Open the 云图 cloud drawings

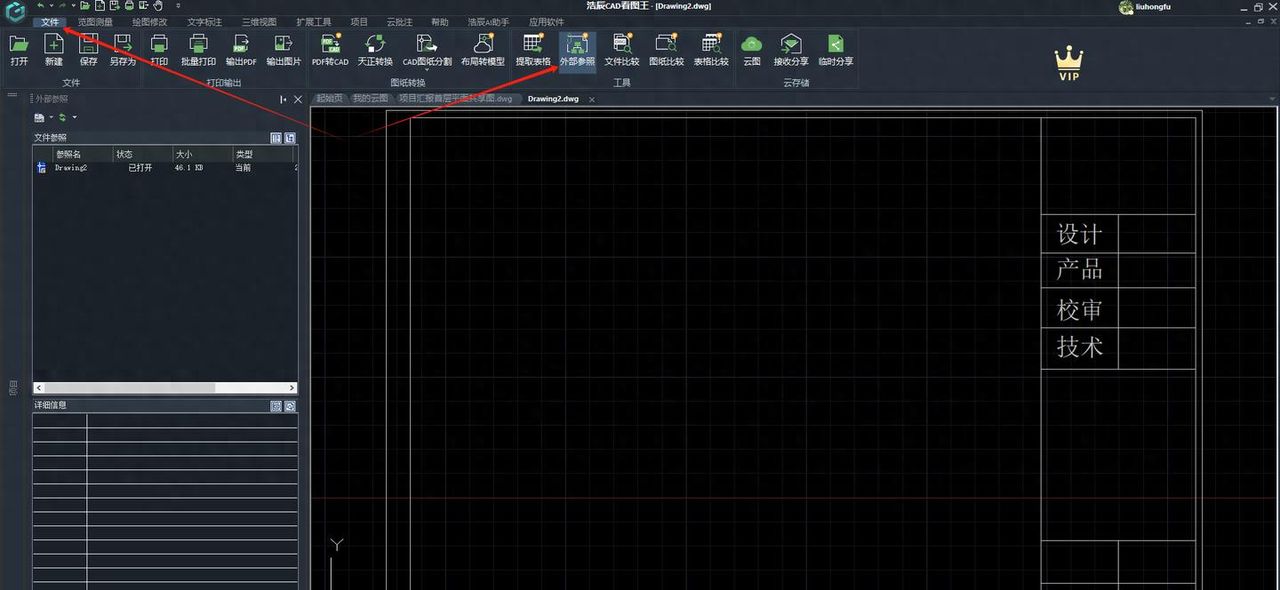click(x=752, y=49)
